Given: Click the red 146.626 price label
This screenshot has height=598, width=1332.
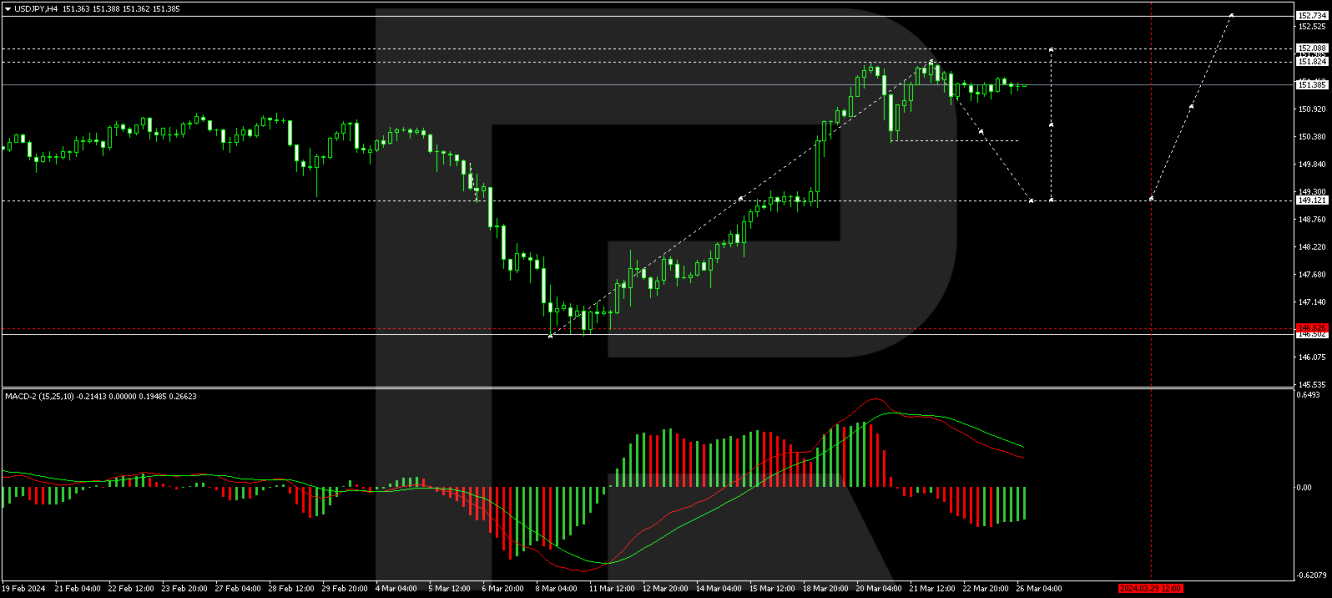Looking at the screenshot, I should 1311,328.
